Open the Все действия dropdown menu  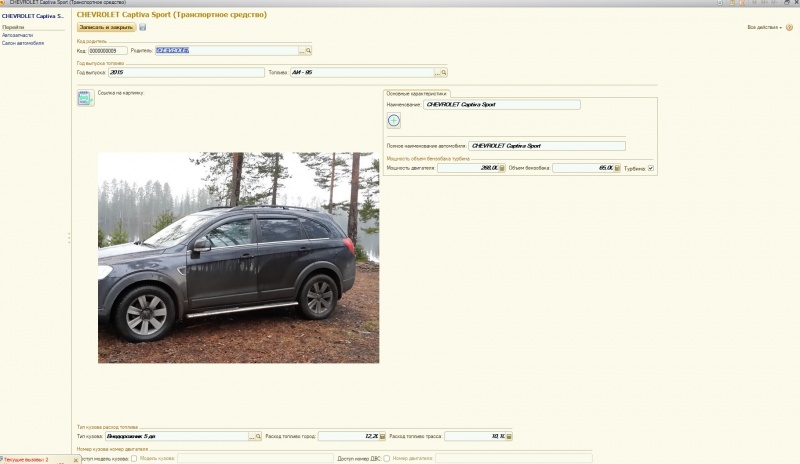click(x=764, y=27)
